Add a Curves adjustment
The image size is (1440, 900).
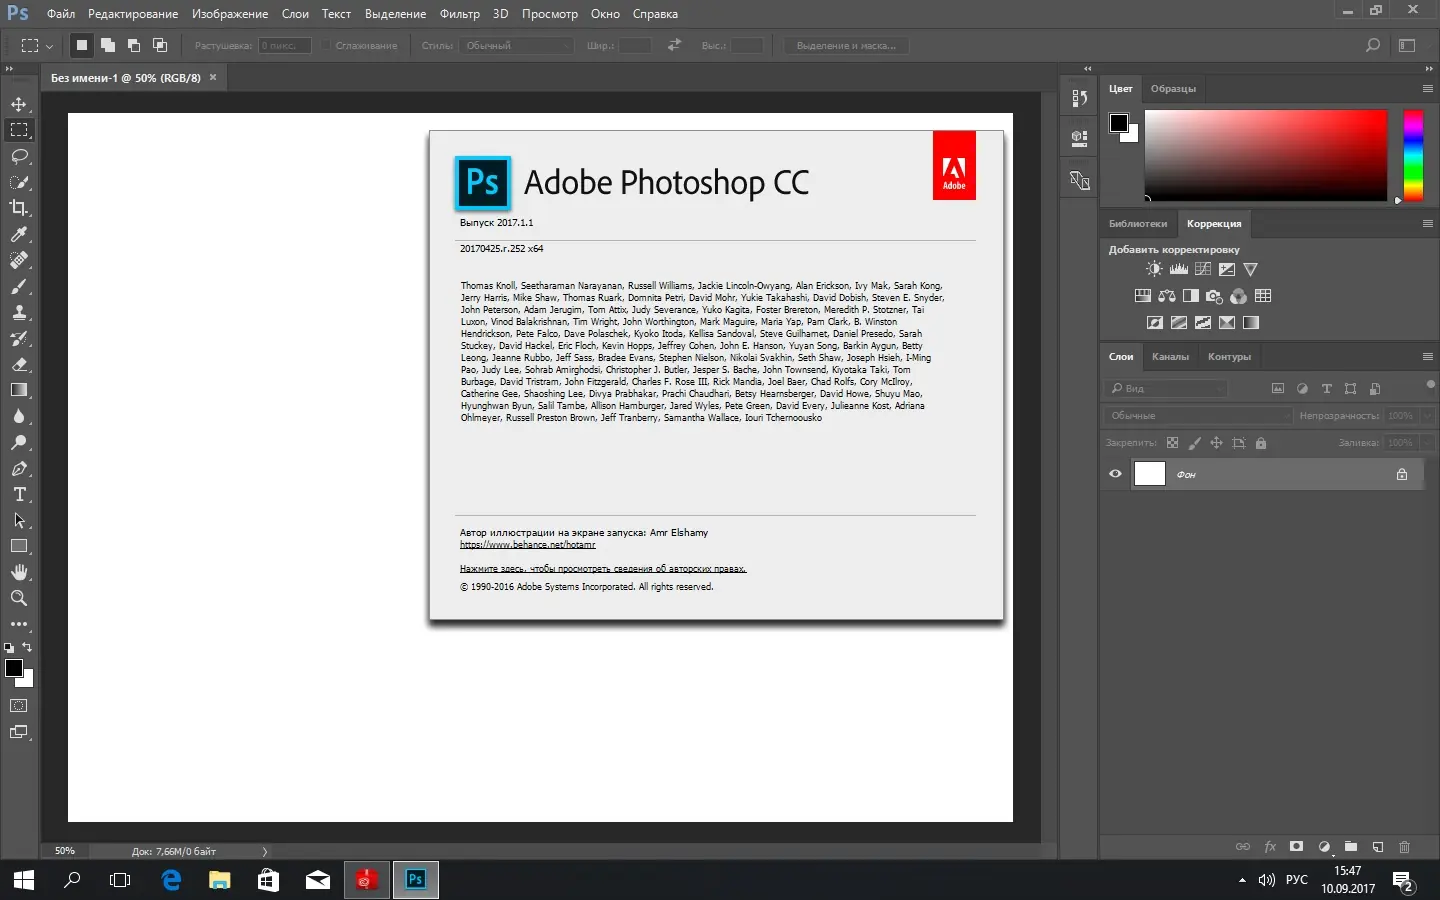1203,269
